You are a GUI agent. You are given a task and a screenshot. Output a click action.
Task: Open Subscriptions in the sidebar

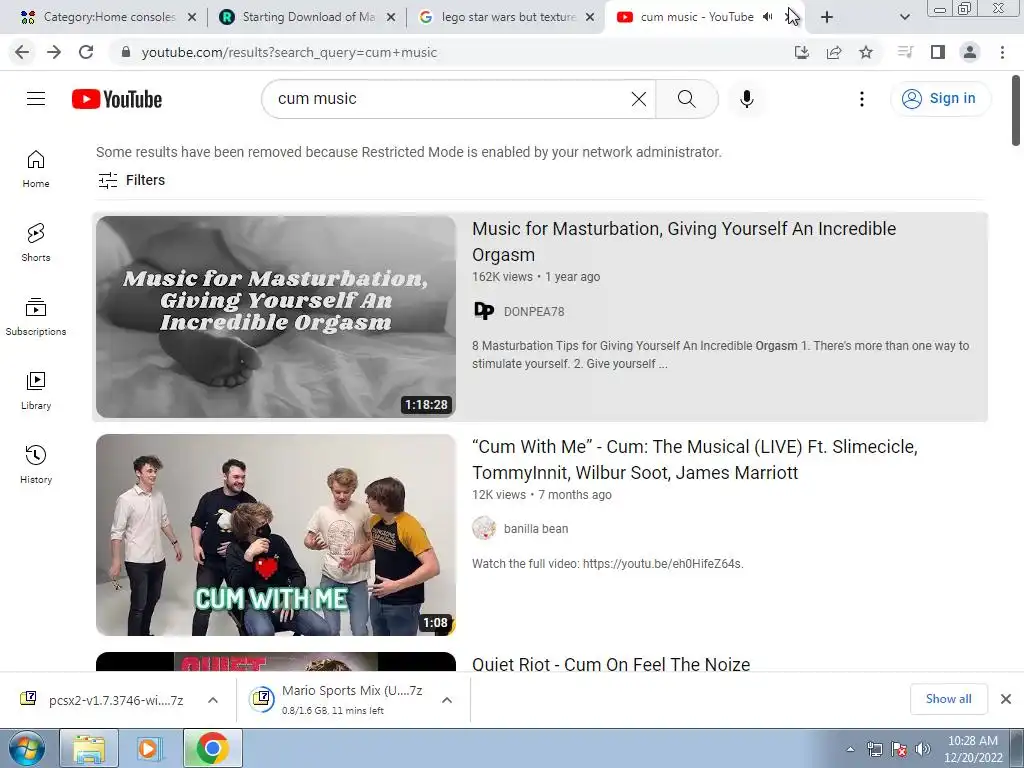tap(36, 317)
